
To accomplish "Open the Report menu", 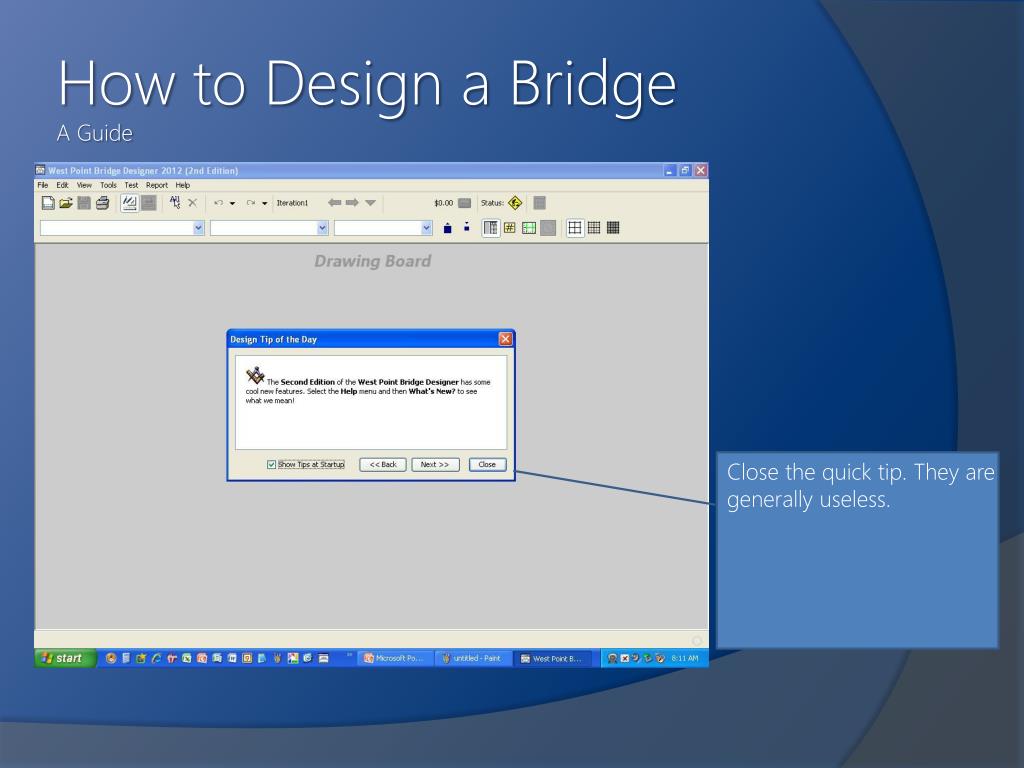I will (157, 185).
